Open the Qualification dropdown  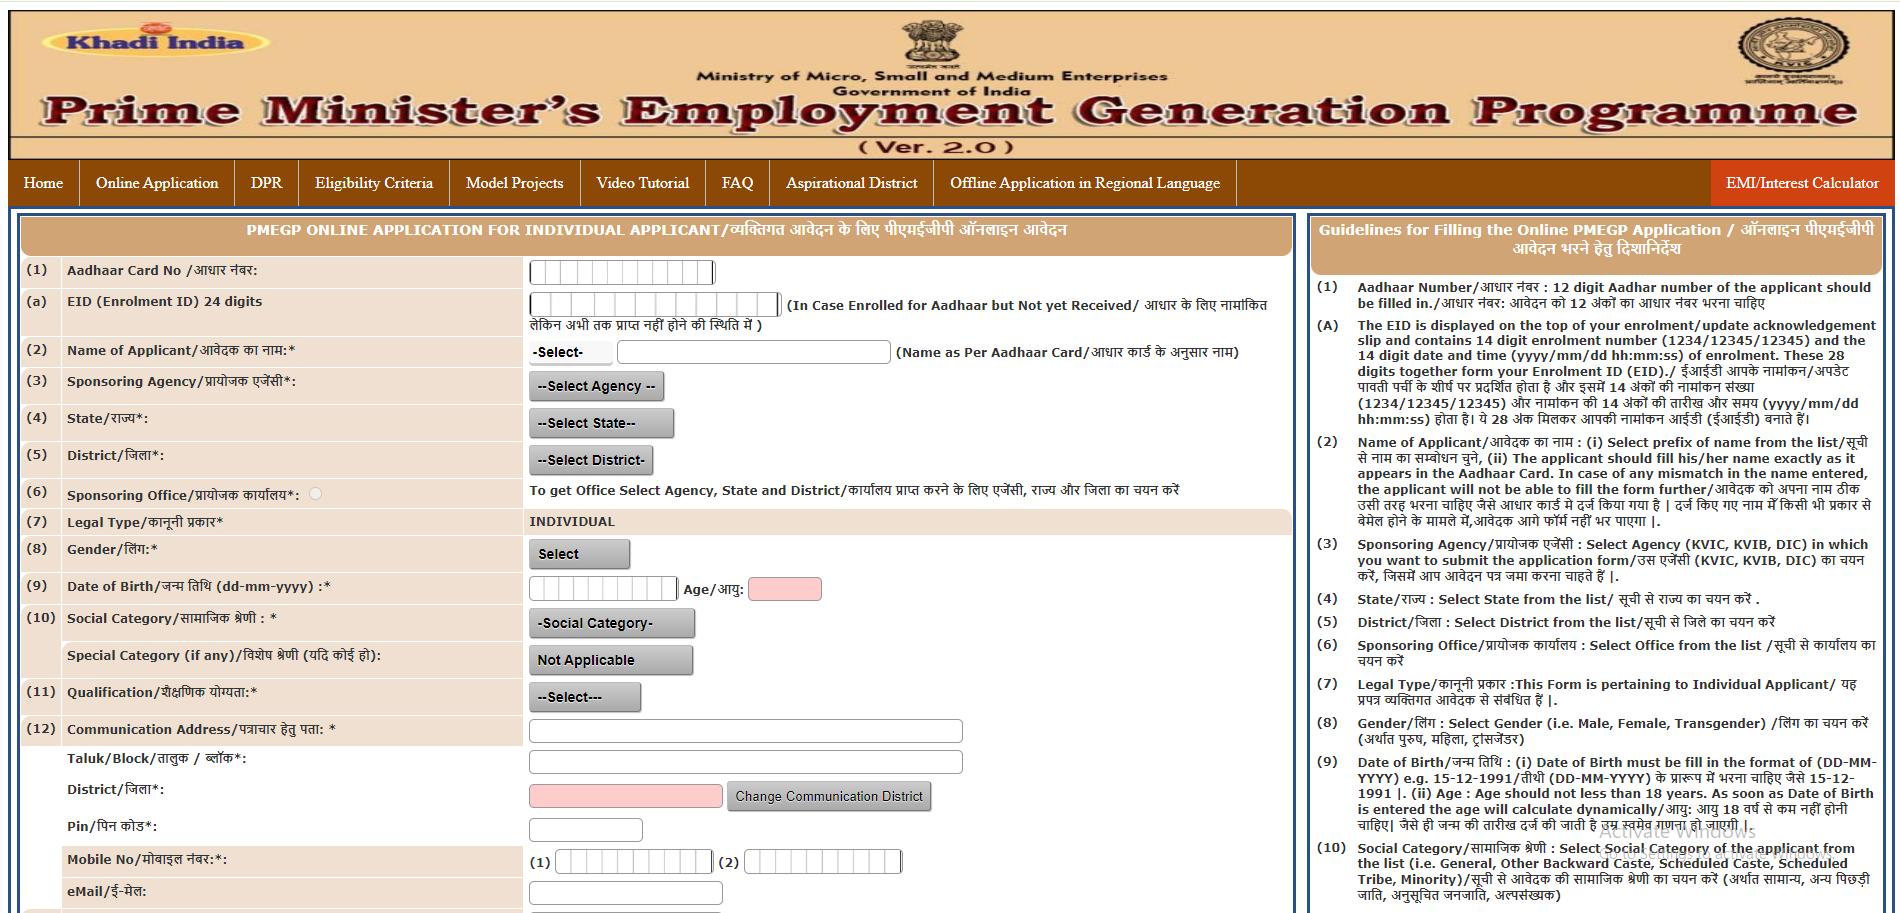coord(585,696)
